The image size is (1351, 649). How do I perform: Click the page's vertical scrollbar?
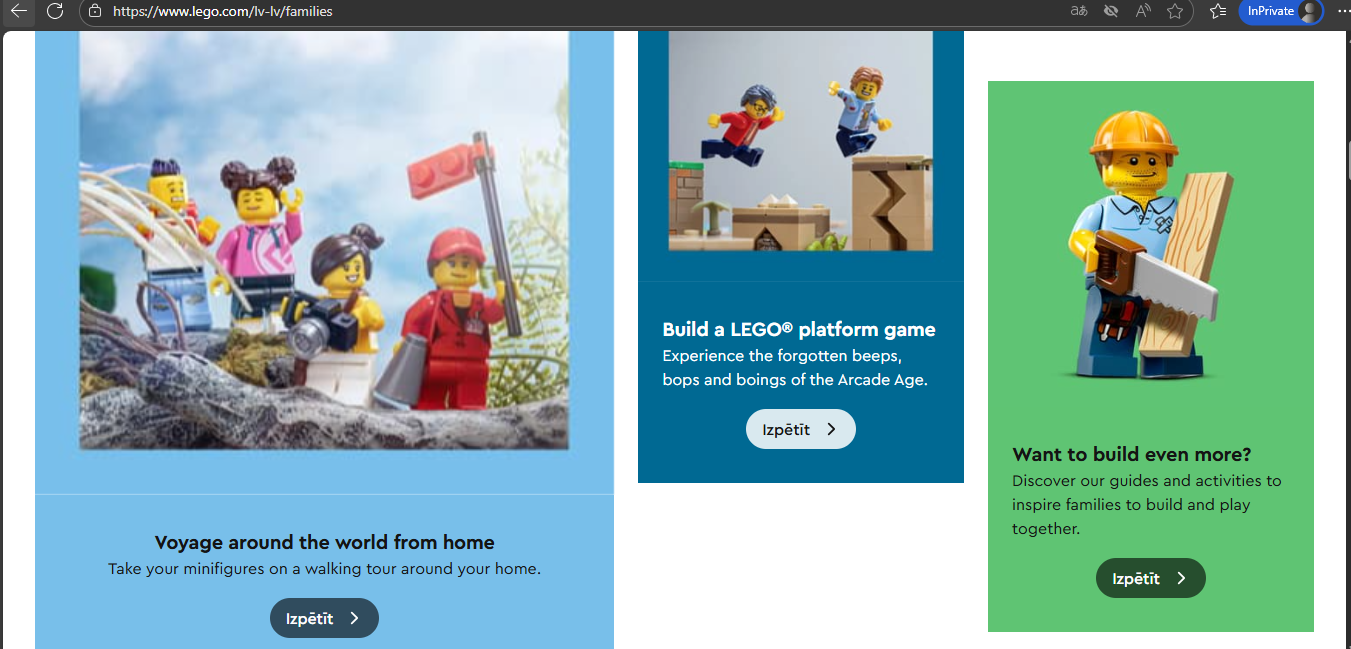coord(1347,340)
